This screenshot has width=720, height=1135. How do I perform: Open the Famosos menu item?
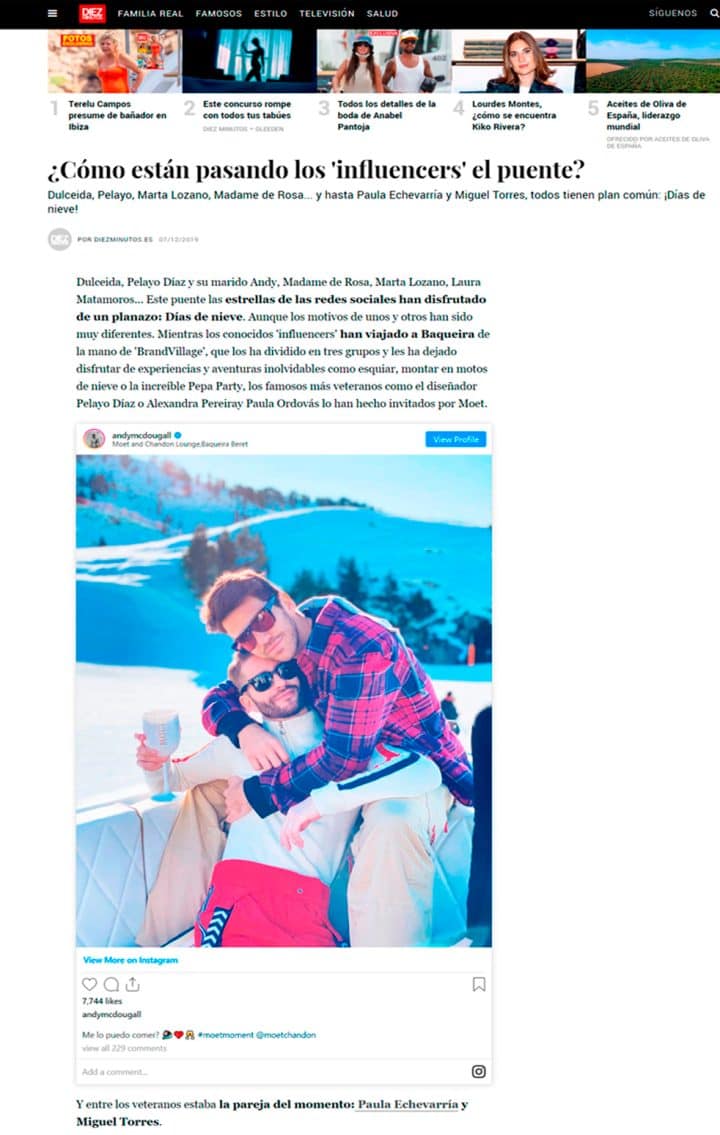[219, 13]
